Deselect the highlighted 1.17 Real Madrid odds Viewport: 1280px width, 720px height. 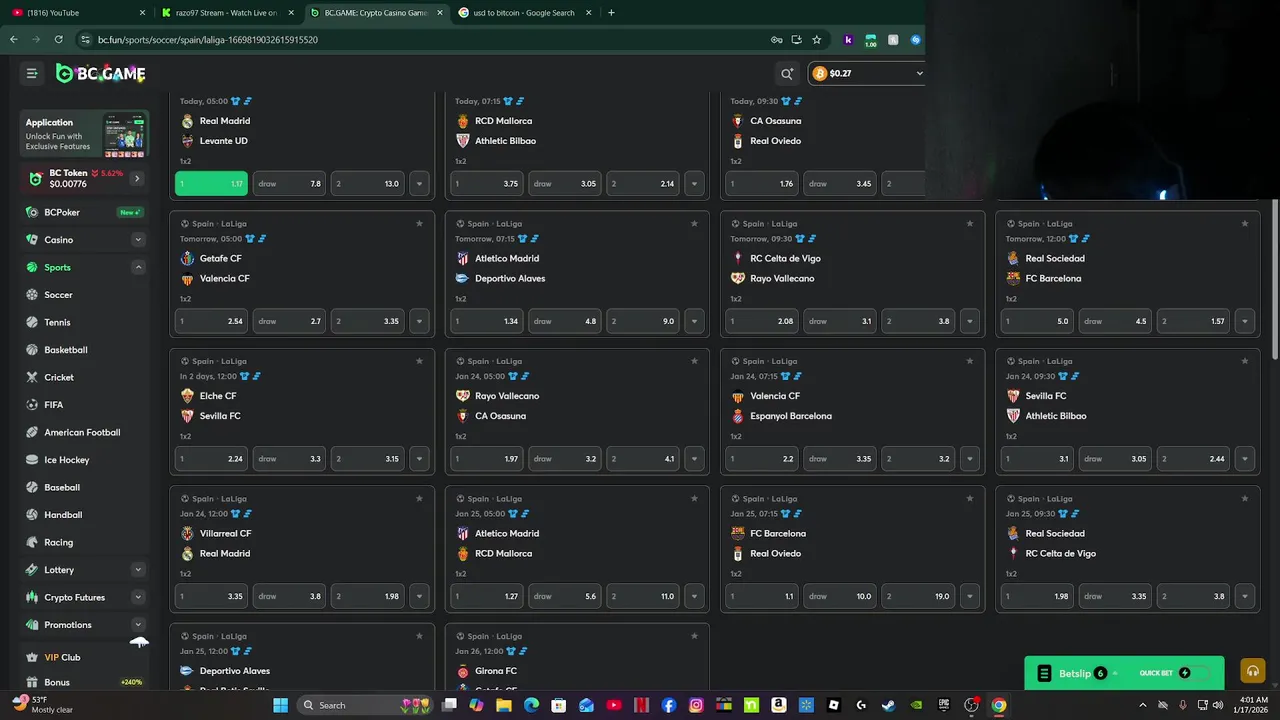point(211,184)
